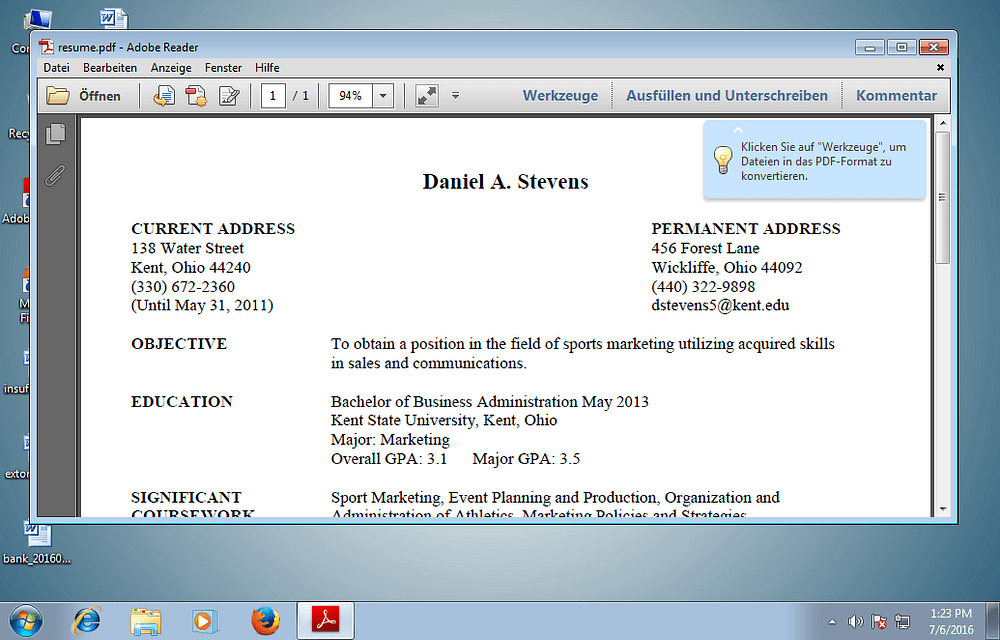Screen dimensions: 1000x640
Task: Click the volume speaker tray icon
Action: tap(855, 621)
